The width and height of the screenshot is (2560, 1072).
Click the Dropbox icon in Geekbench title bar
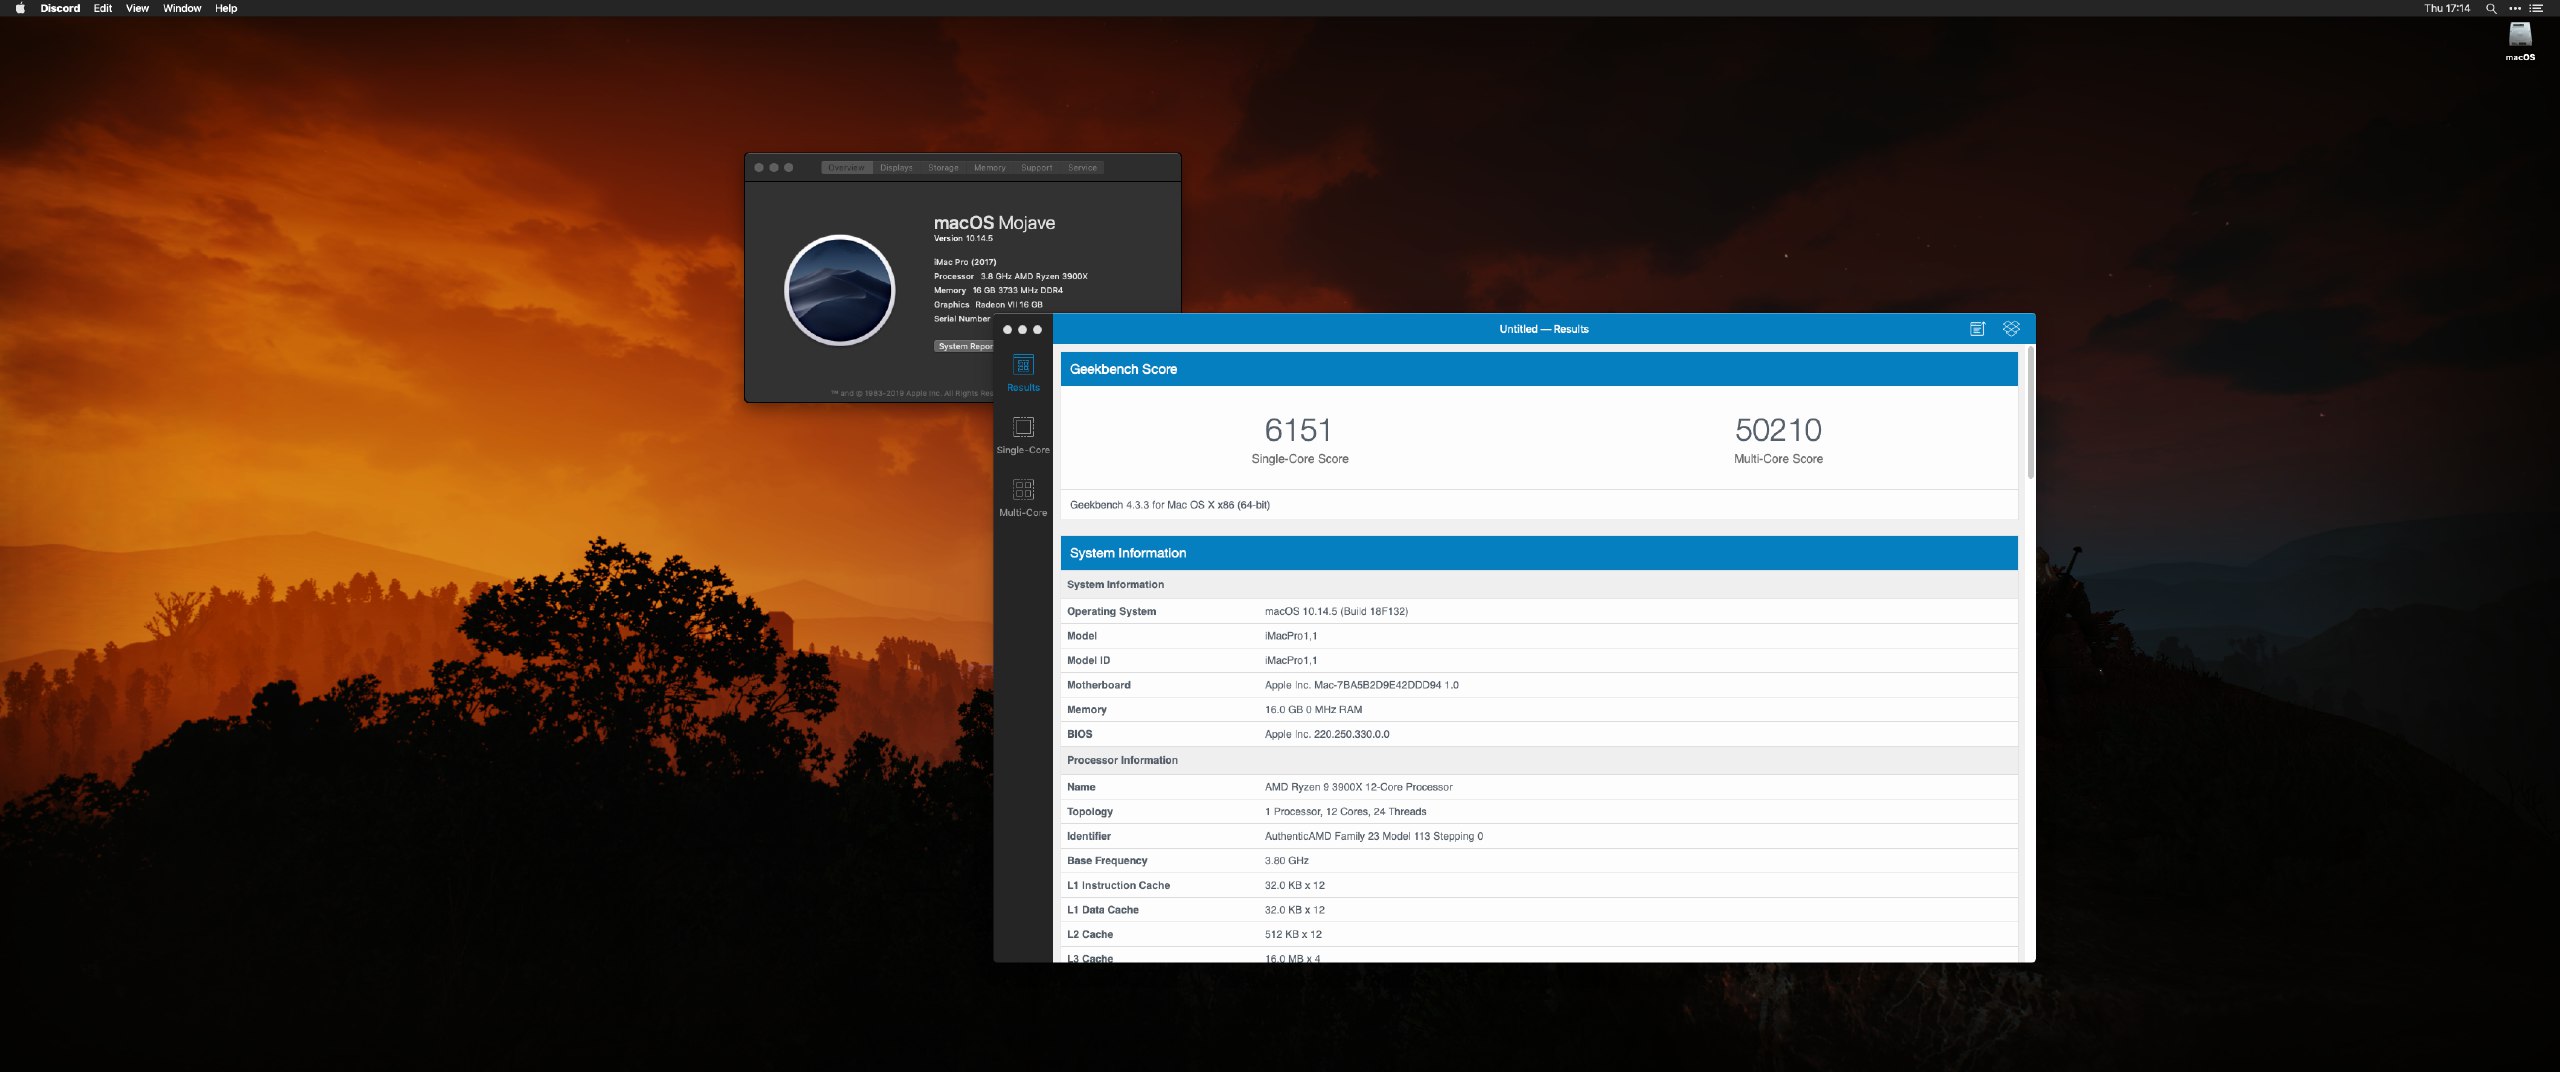pyautogui.click(x=2011, y=329)
